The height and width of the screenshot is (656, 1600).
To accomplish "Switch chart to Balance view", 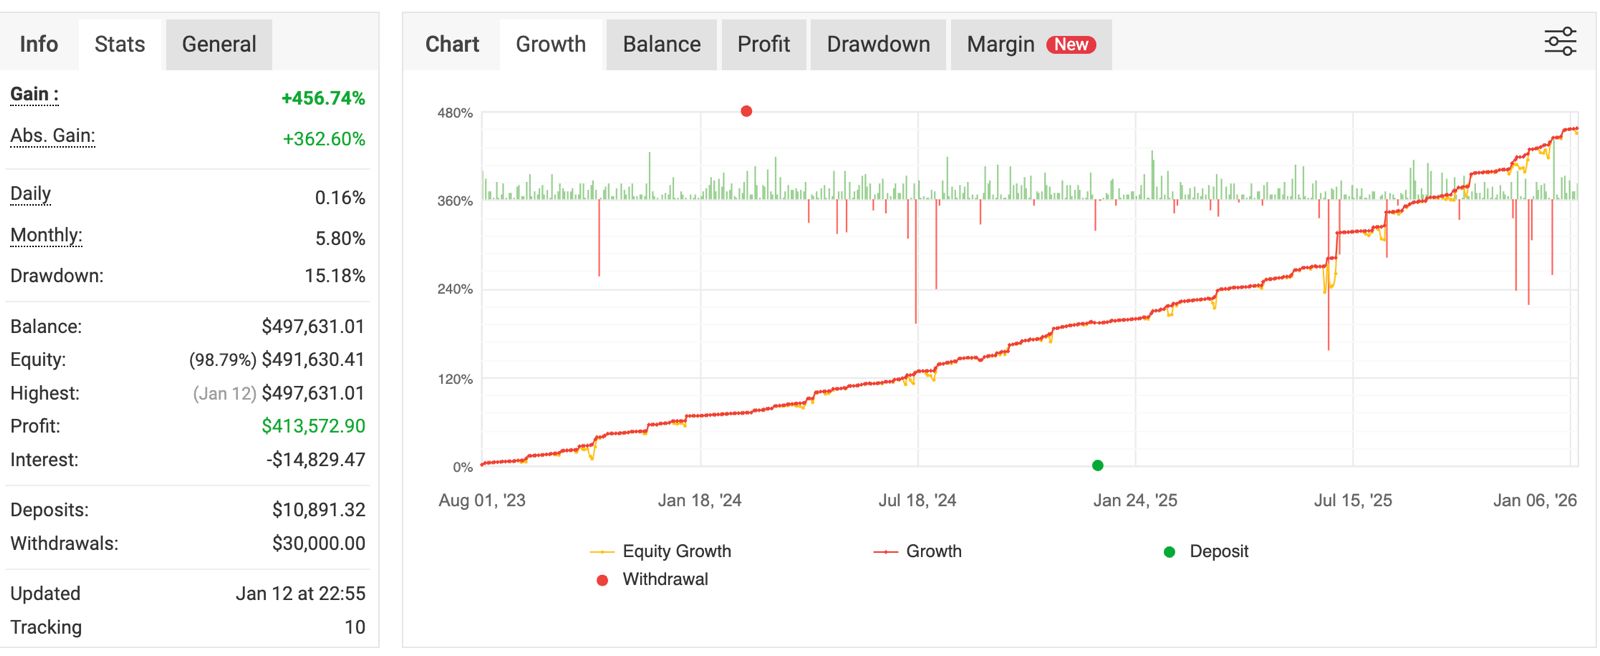I will click(661, 44).
